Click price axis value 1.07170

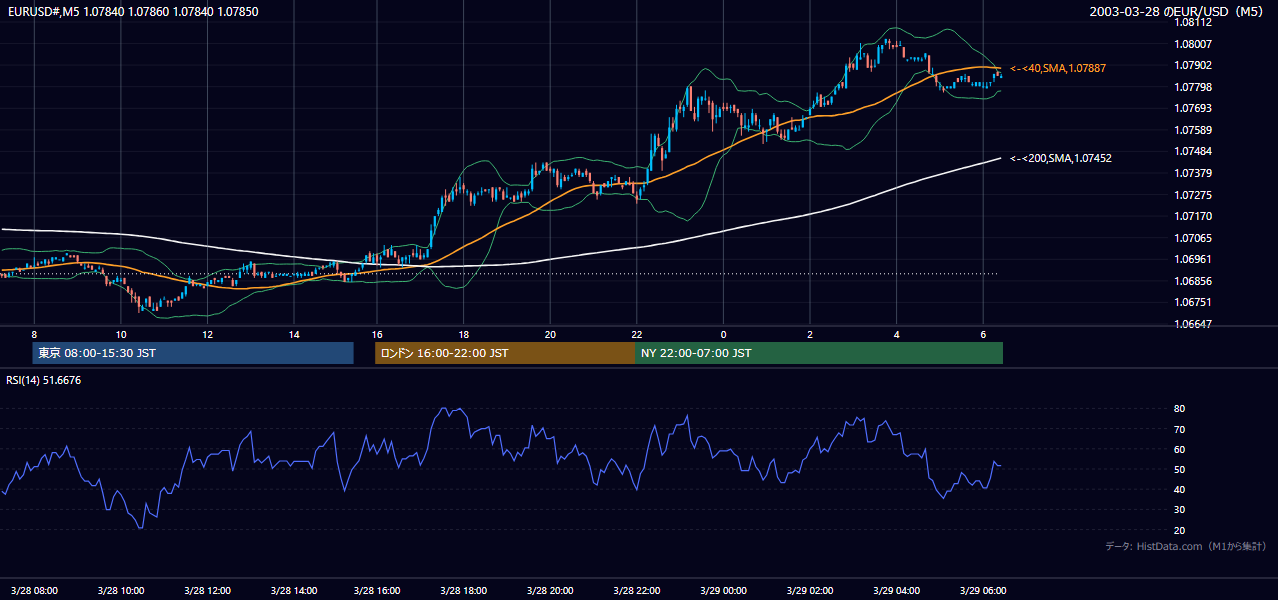click(1193, 216)
